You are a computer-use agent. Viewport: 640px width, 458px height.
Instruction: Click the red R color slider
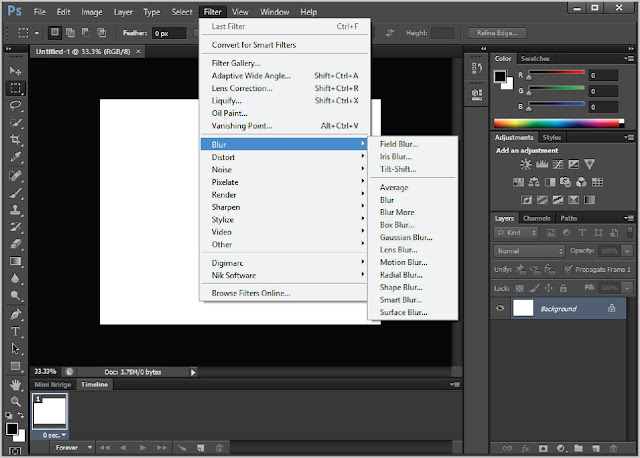[x=556, y=74]
